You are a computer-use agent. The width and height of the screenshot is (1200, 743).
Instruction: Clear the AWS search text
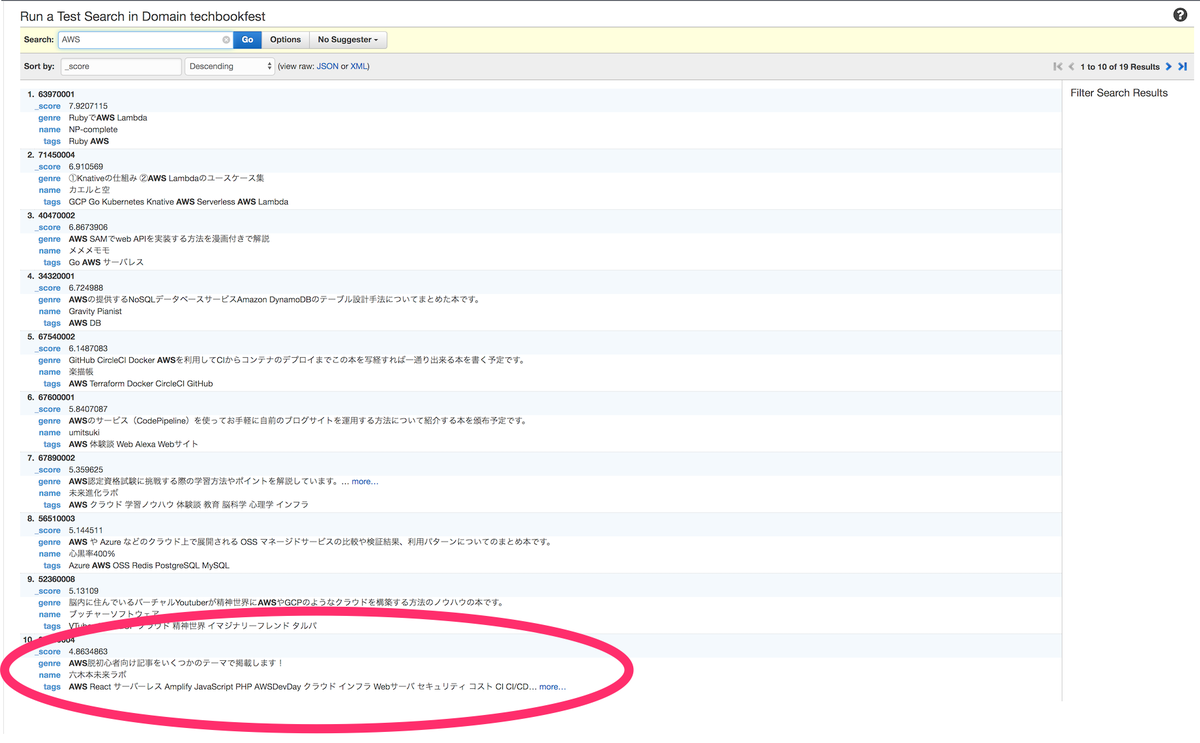click(x=226, y=40)
